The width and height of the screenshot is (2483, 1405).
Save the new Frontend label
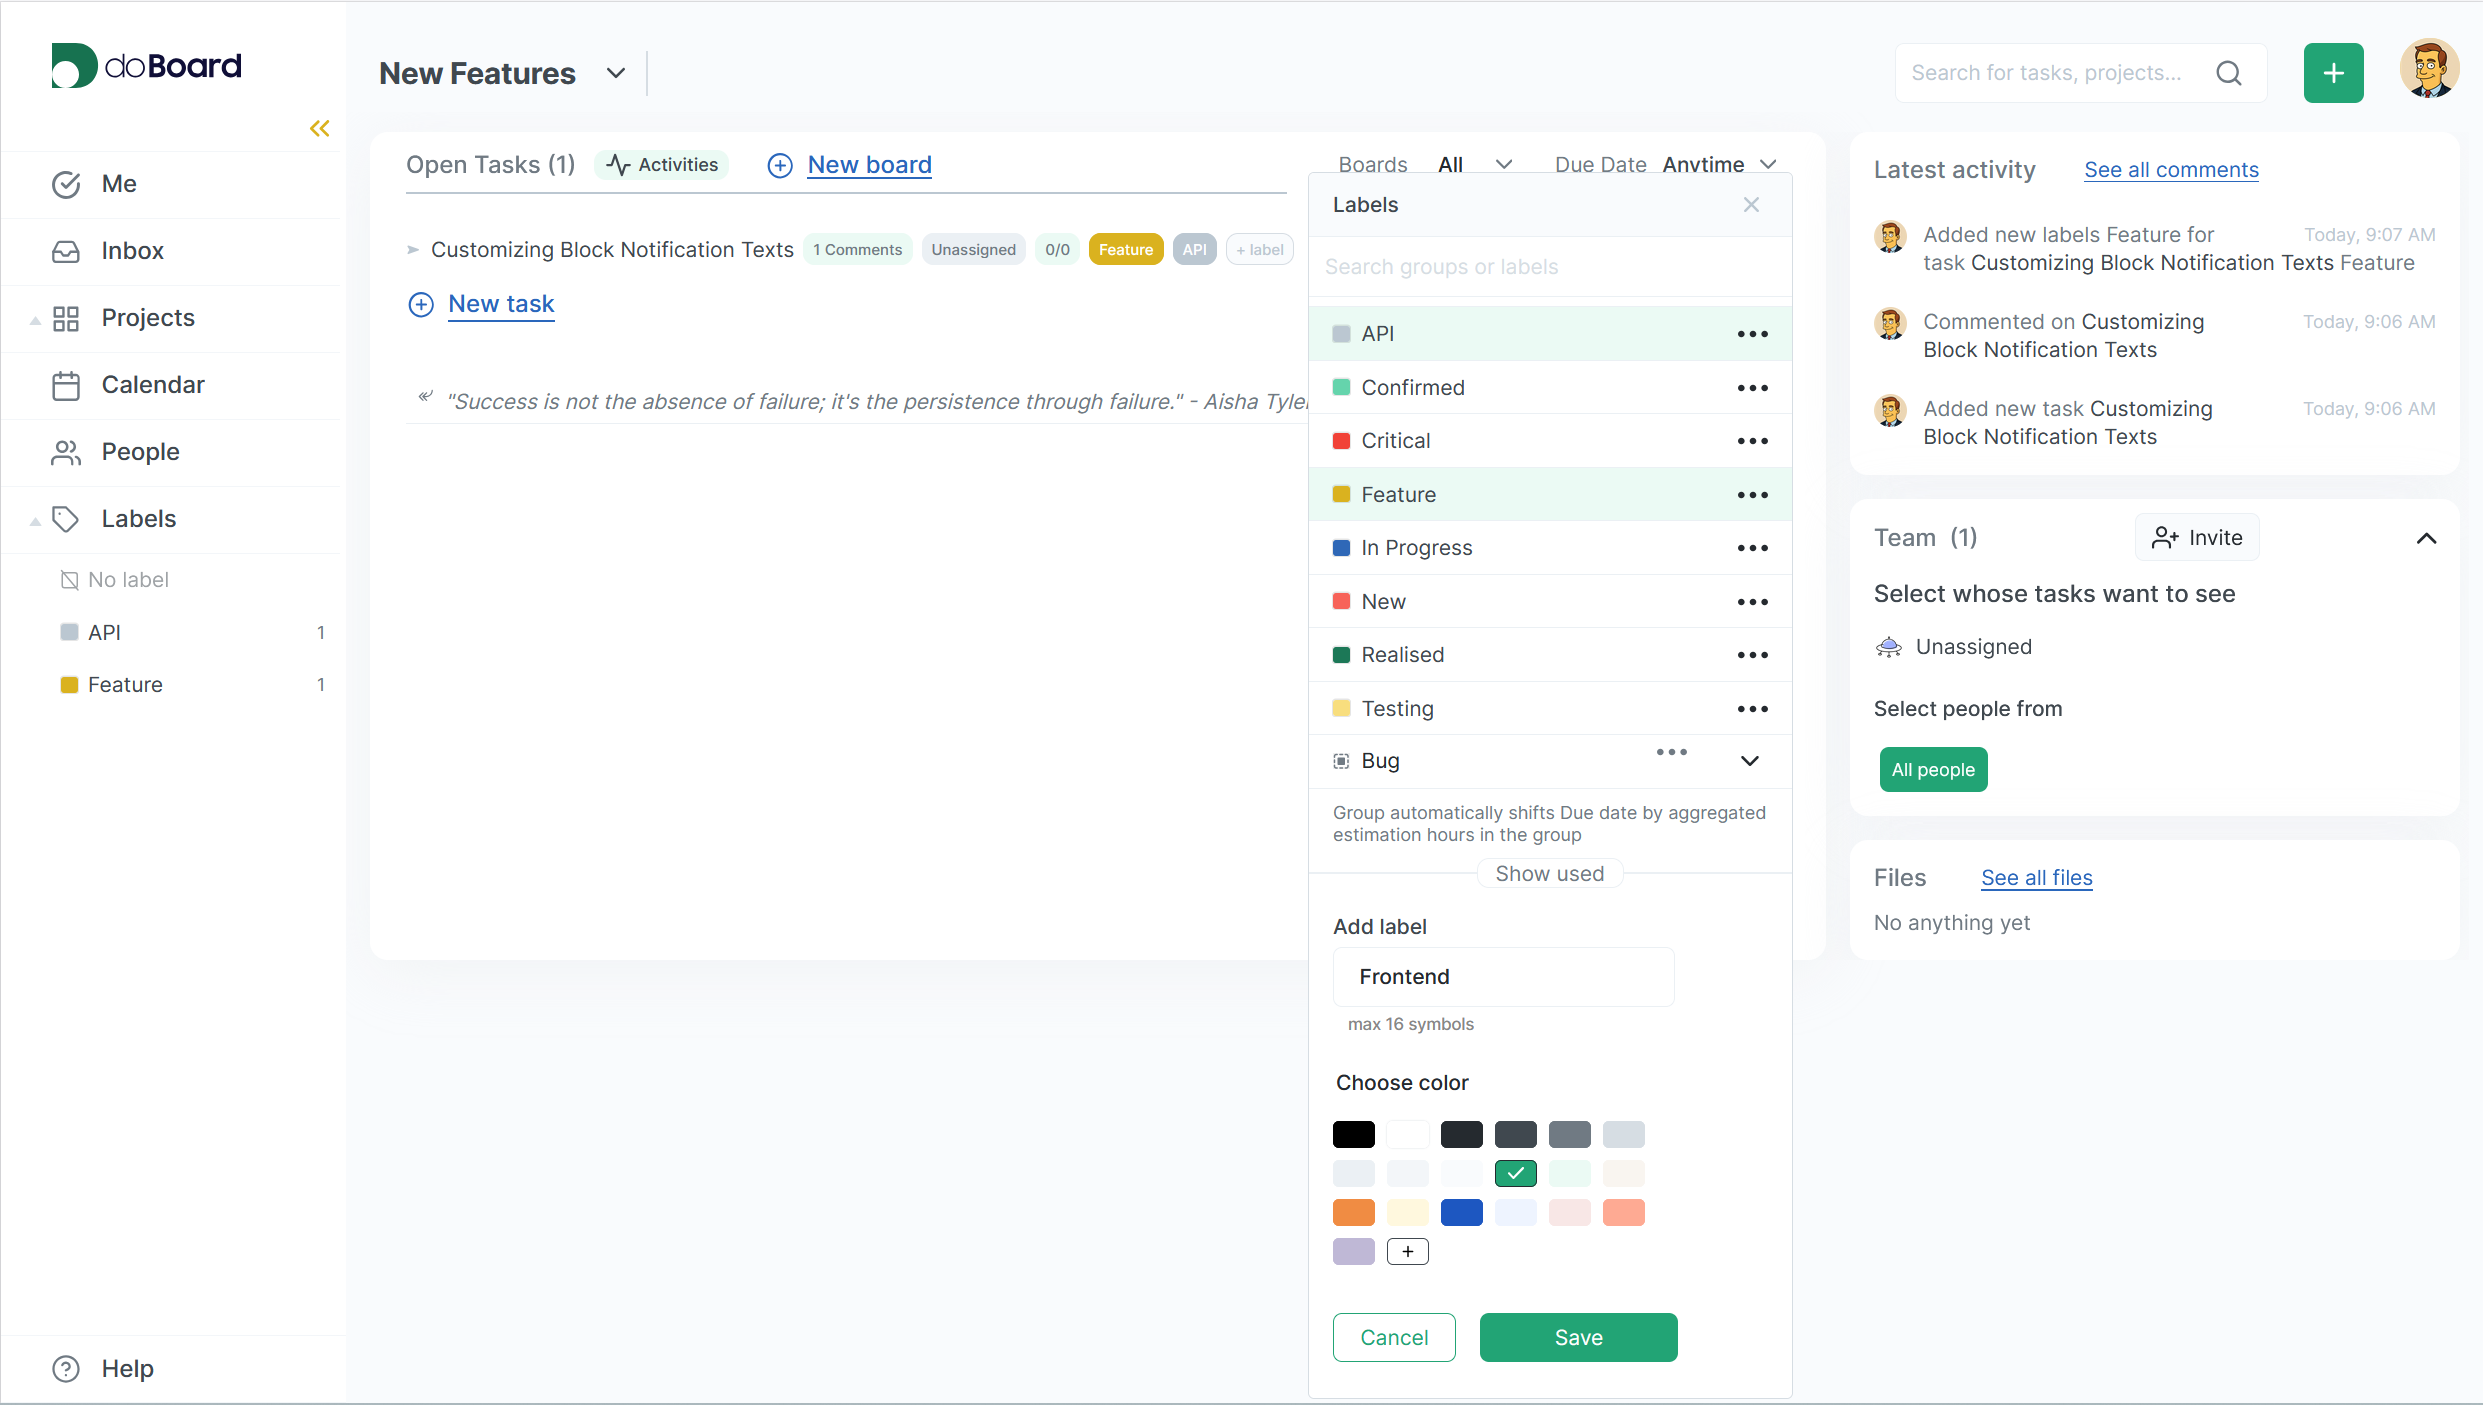click(x=1578, y=1337)
